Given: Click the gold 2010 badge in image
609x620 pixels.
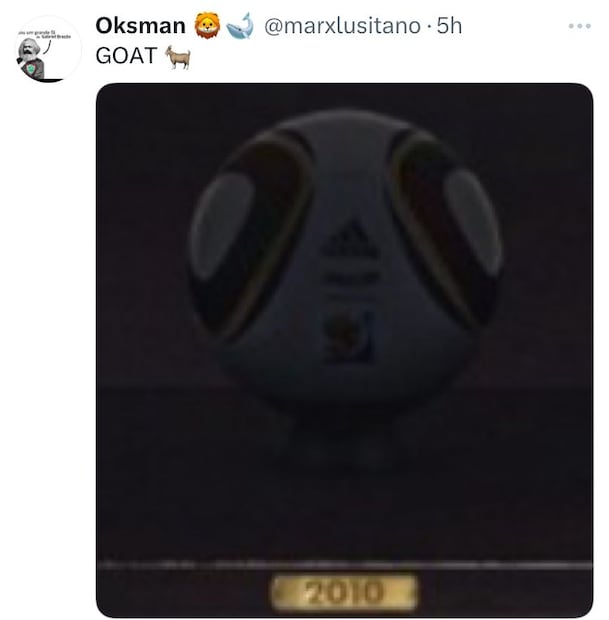Looking at the screenshot, I should coord(344,592).
